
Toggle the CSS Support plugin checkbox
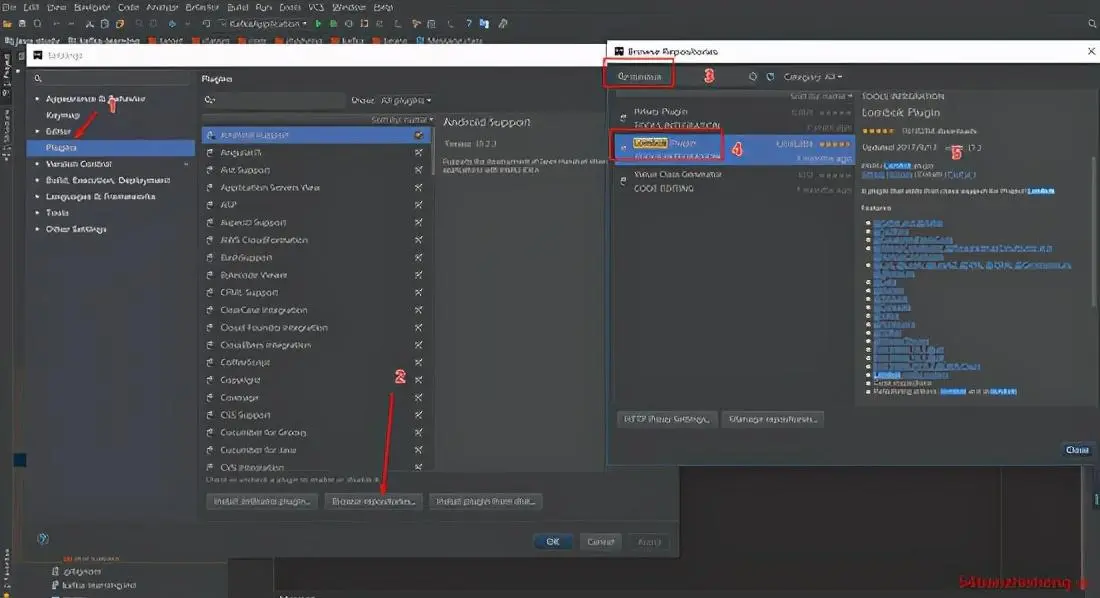(418, 415)
